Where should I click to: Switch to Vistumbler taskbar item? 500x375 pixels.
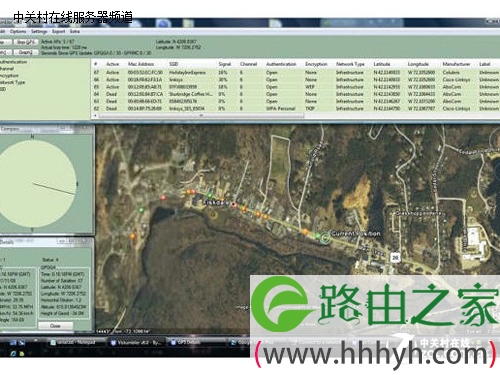136,342
